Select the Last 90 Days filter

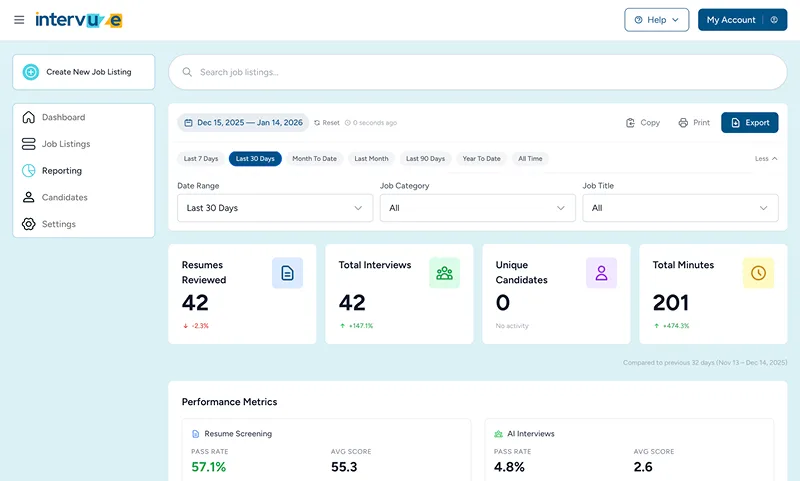(425, 159)
